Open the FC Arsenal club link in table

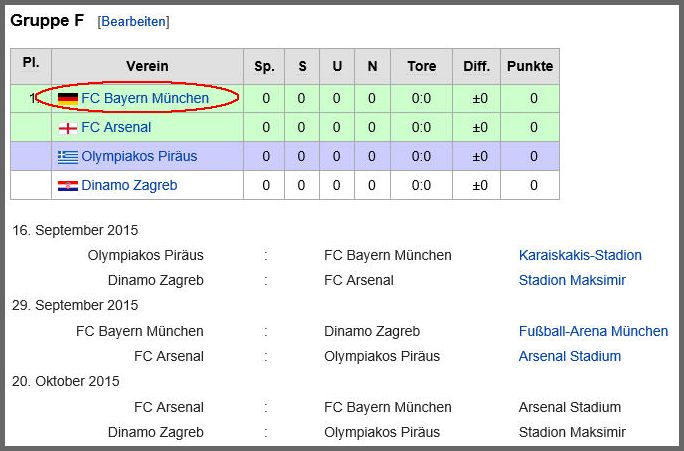coord(116,127)
